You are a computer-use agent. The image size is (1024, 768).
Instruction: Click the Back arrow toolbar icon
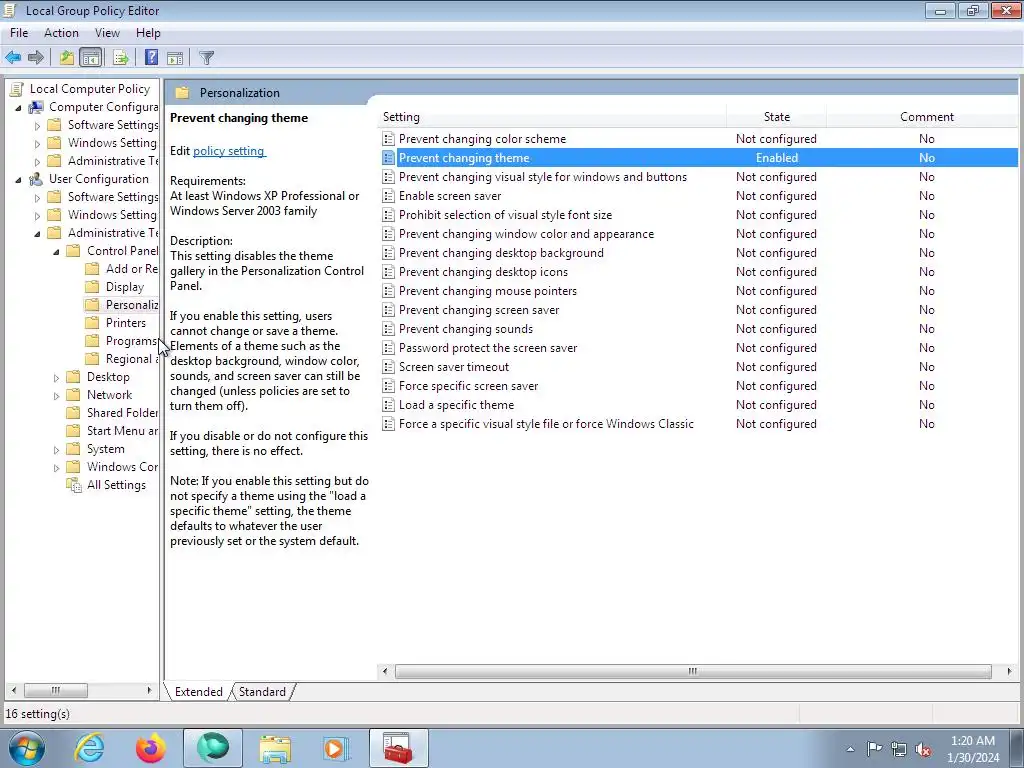tap(13, 57)
